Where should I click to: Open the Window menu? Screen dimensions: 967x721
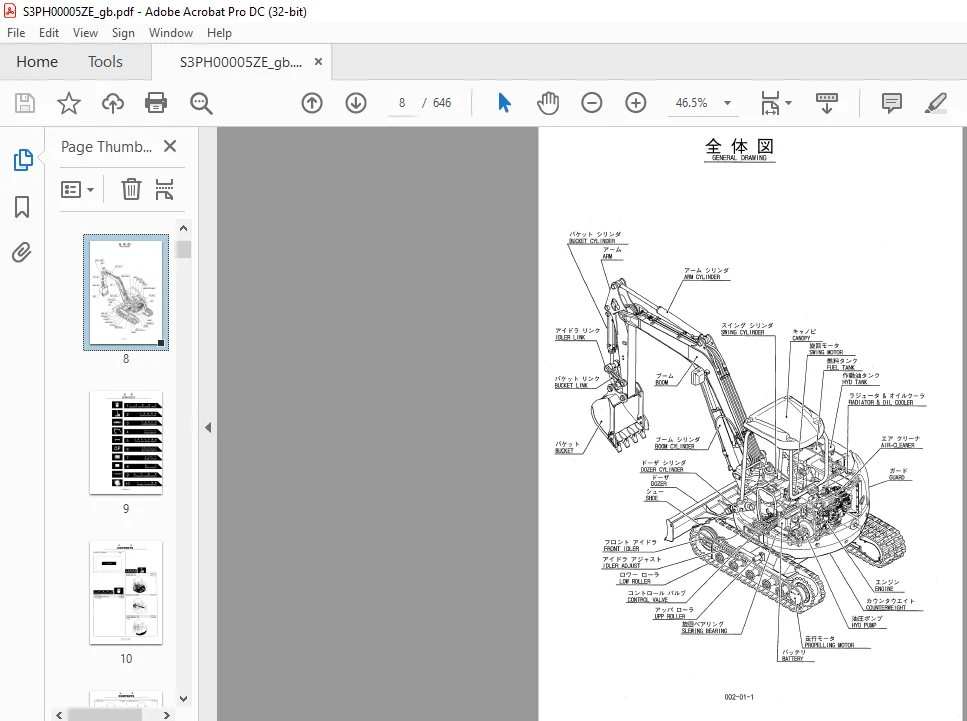pos(171,33)
